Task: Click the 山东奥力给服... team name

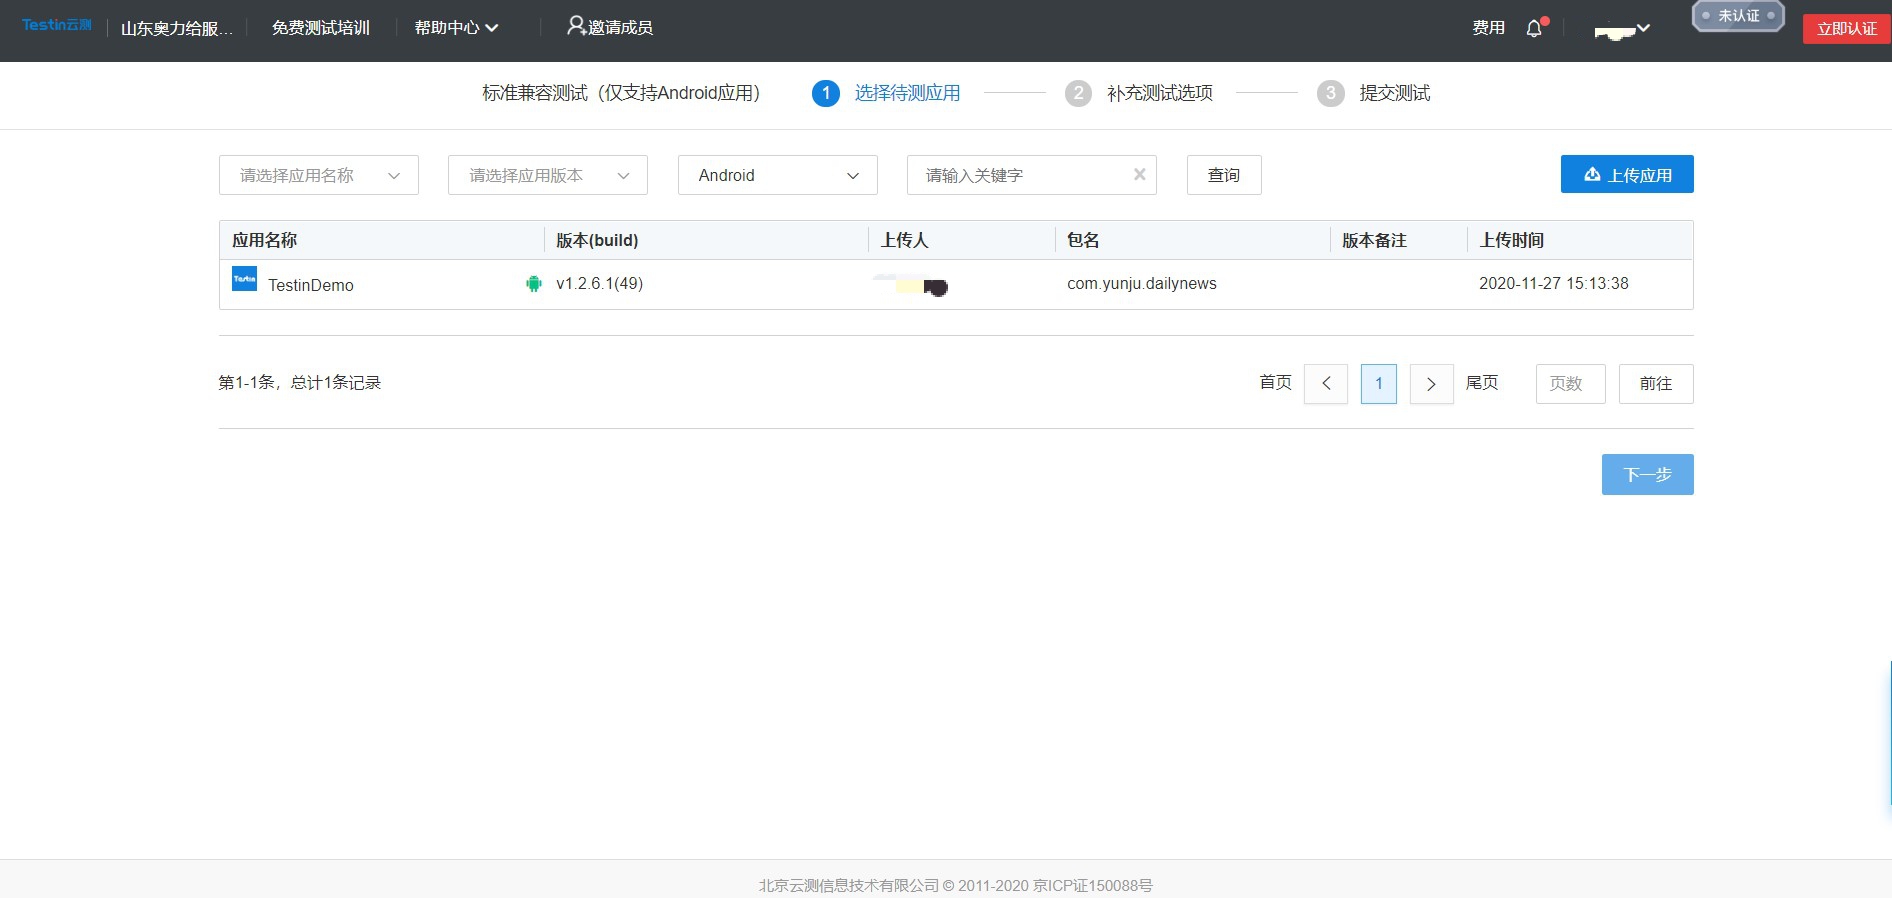Action: pos(177,28)
